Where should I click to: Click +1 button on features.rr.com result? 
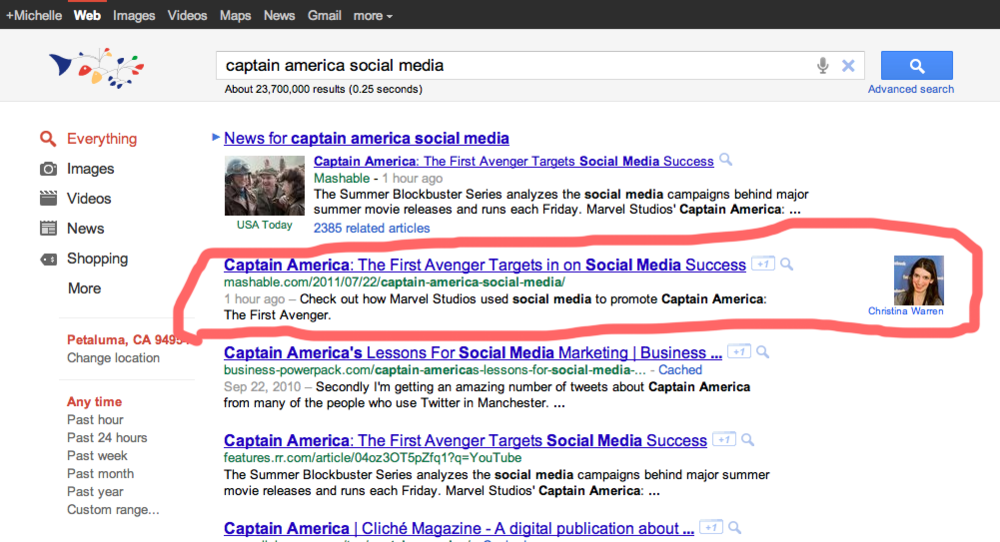click(x=724, y=439)
